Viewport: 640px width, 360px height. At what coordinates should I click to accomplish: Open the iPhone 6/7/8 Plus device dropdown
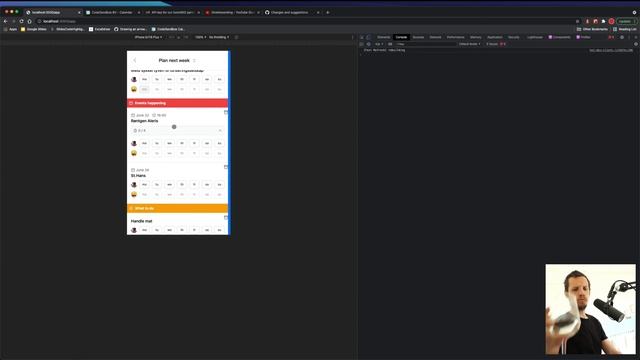[148, 37]
